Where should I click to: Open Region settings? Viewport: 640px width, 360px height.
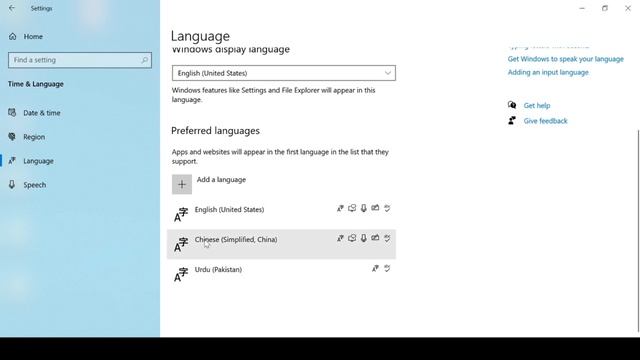click(x=34, y=137)
